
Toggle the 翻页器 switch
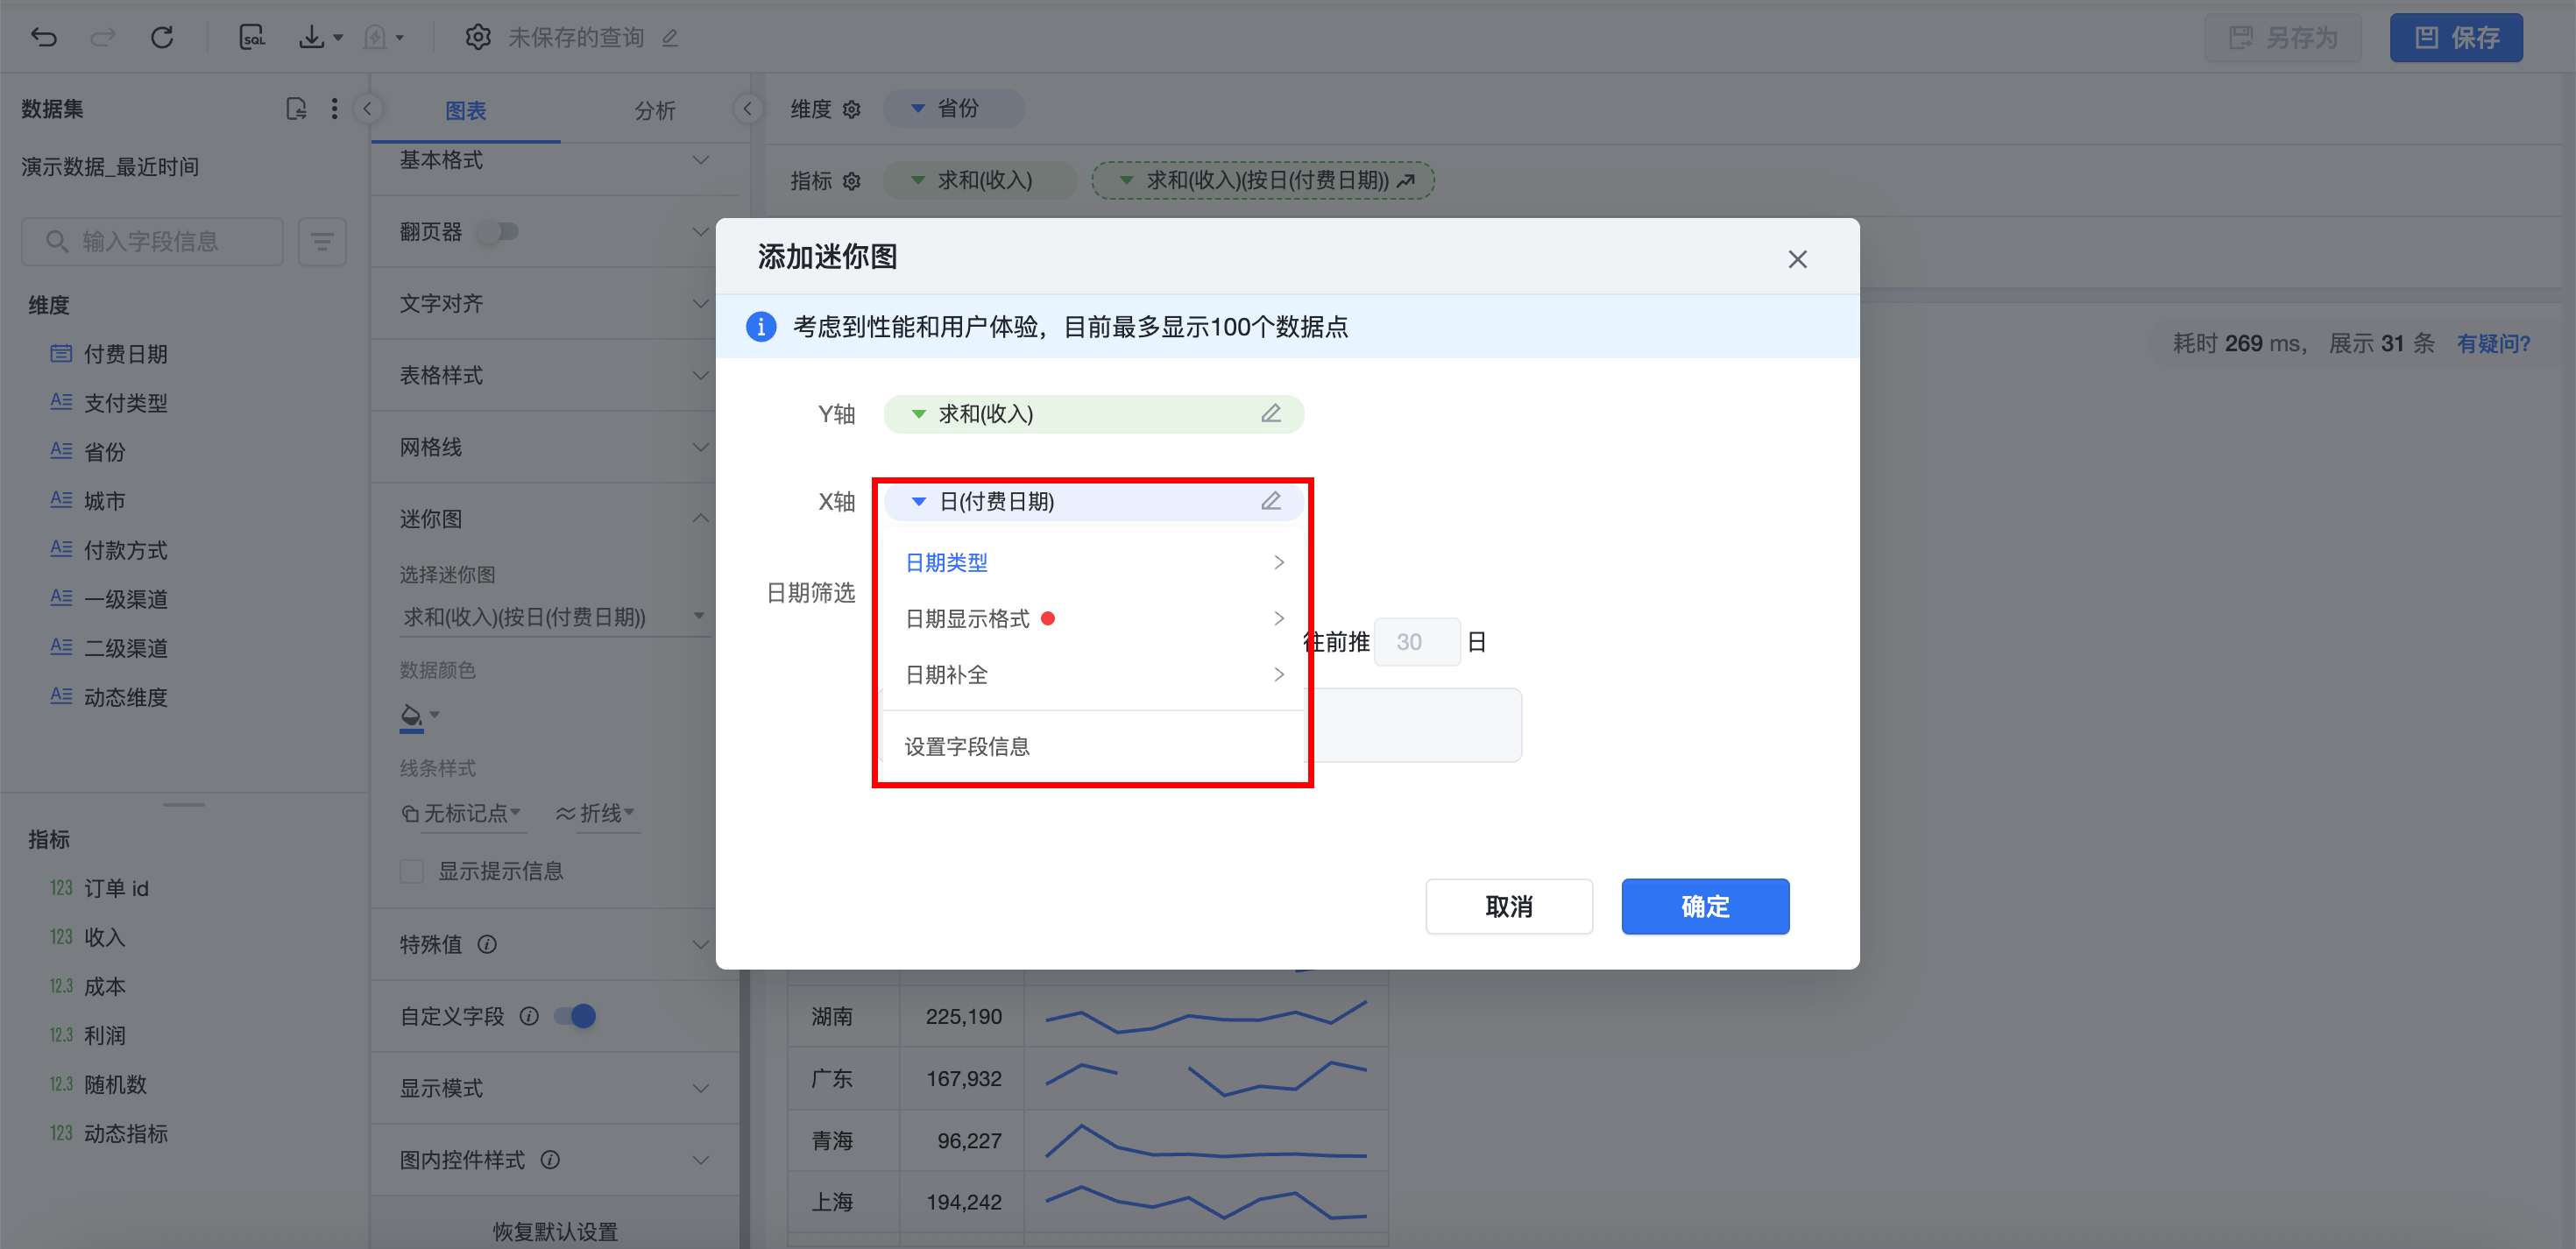498,232
